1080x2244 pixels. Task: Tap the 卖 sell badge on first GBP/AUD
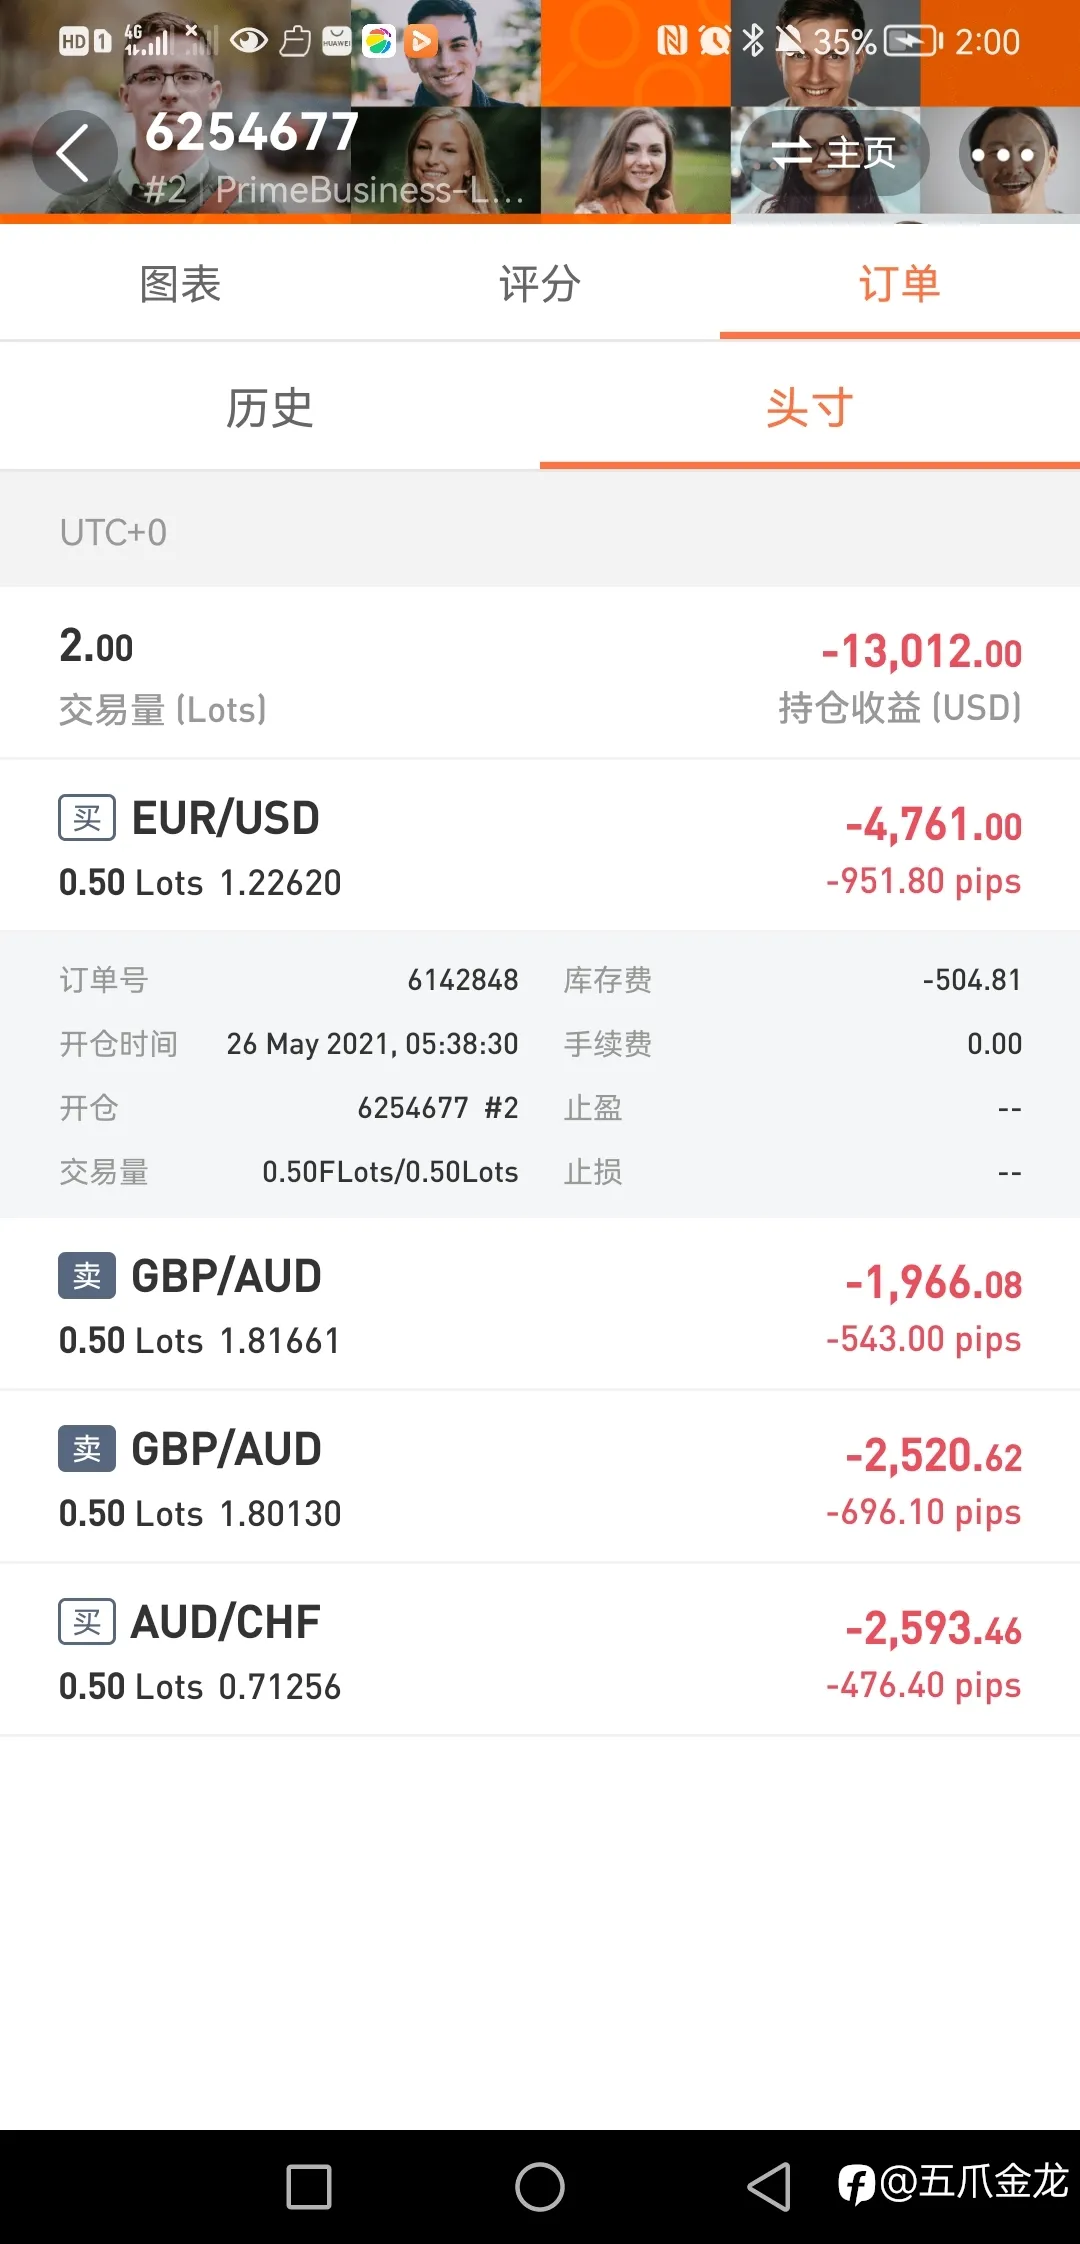click(x=87, y=1276)
